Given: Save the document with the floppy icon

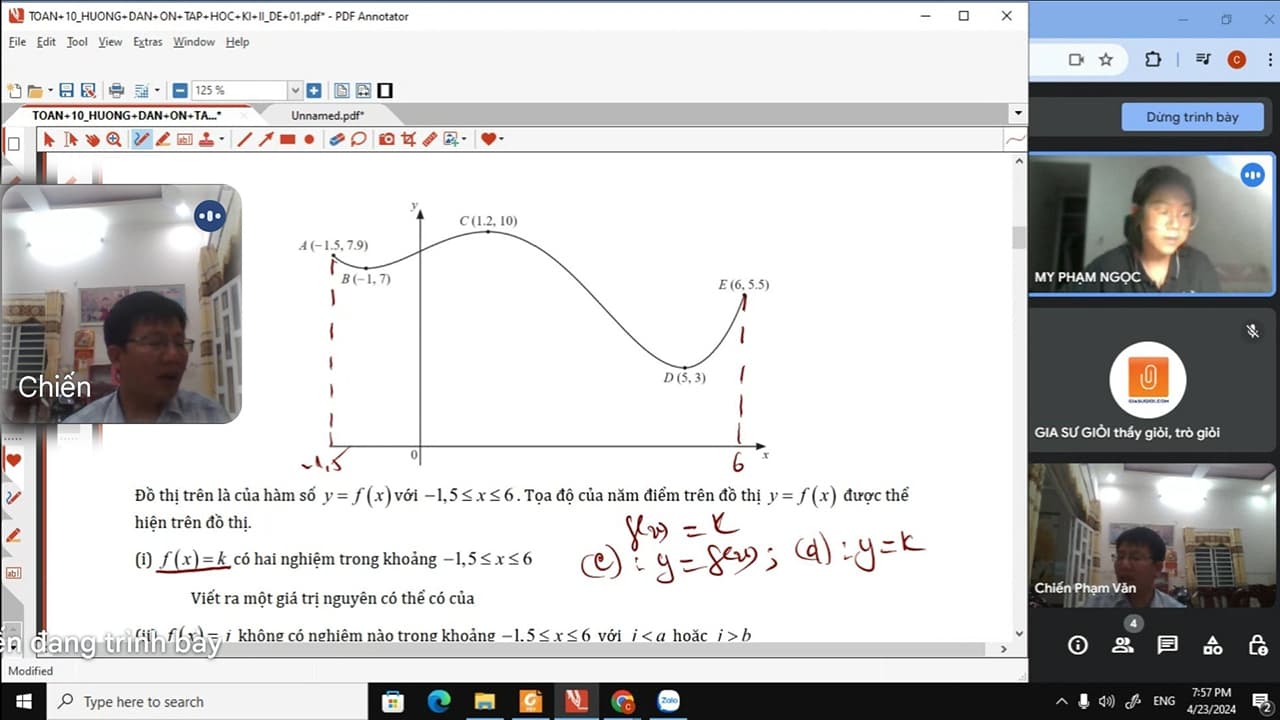Looking at the screenshot, I should click(x=67, y=90).
